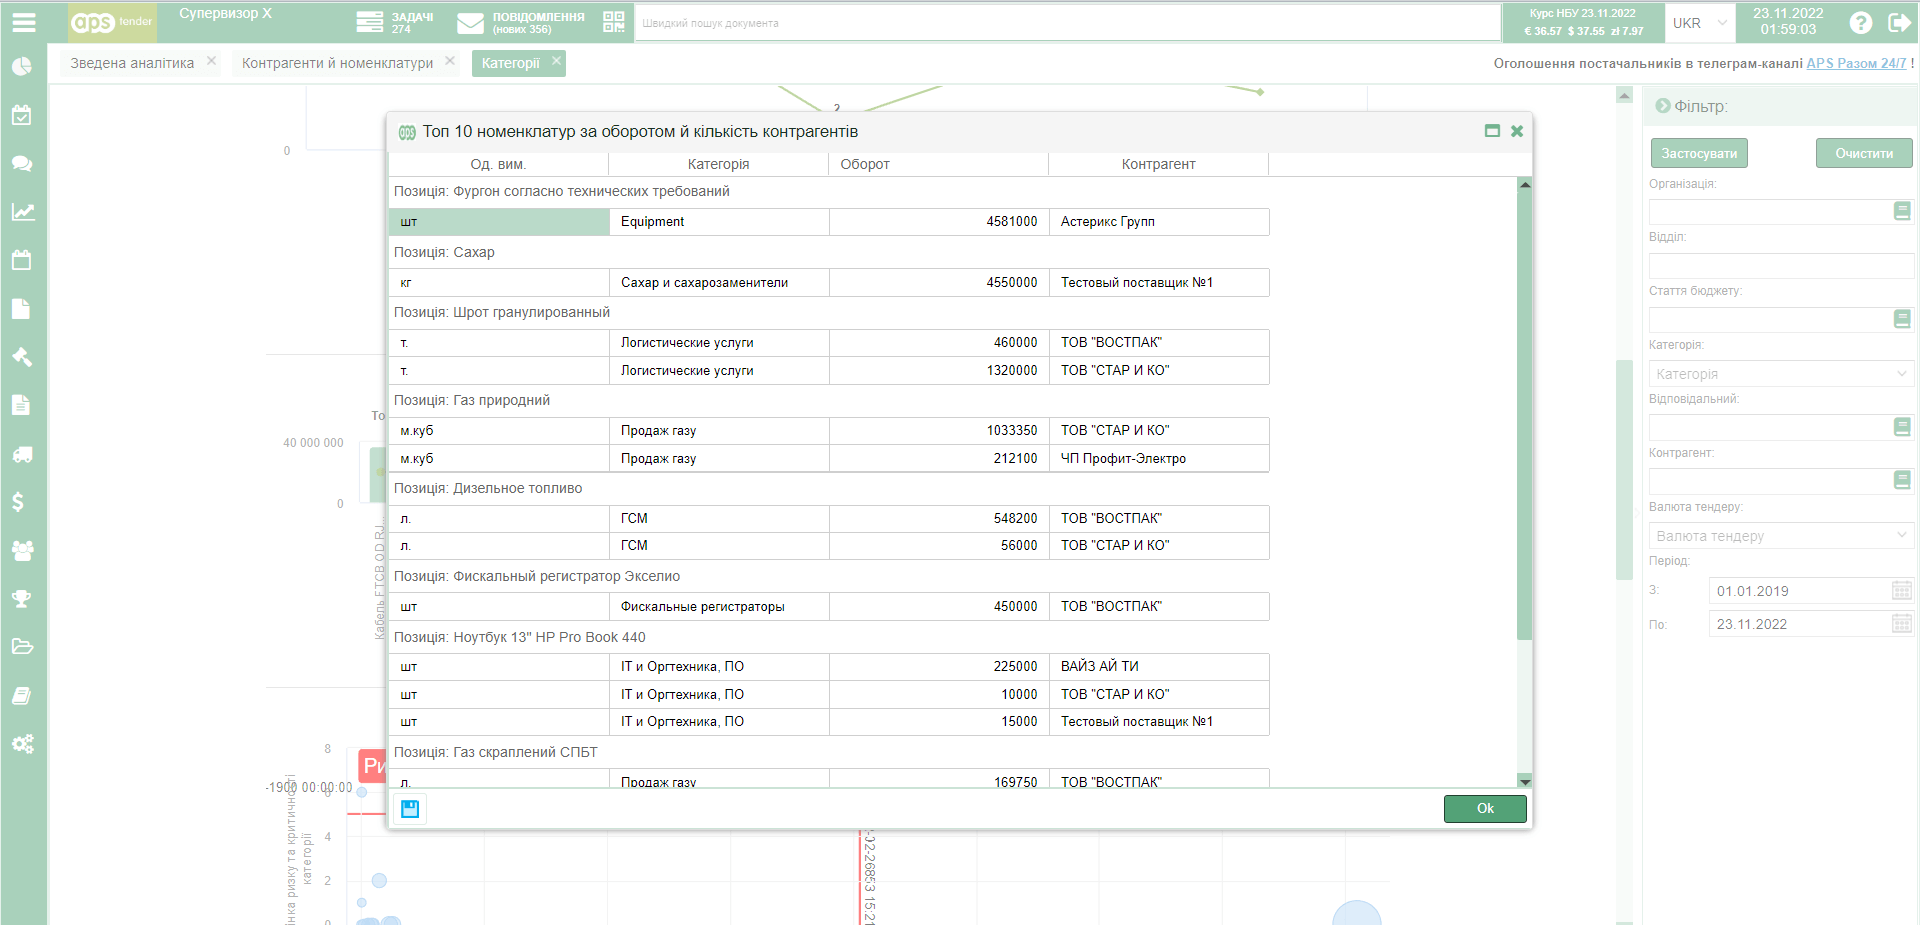Select the ЧП Профит-Электро contractor cell
The height and width of the screenshot is (925, 1920).
(1159, 458)
